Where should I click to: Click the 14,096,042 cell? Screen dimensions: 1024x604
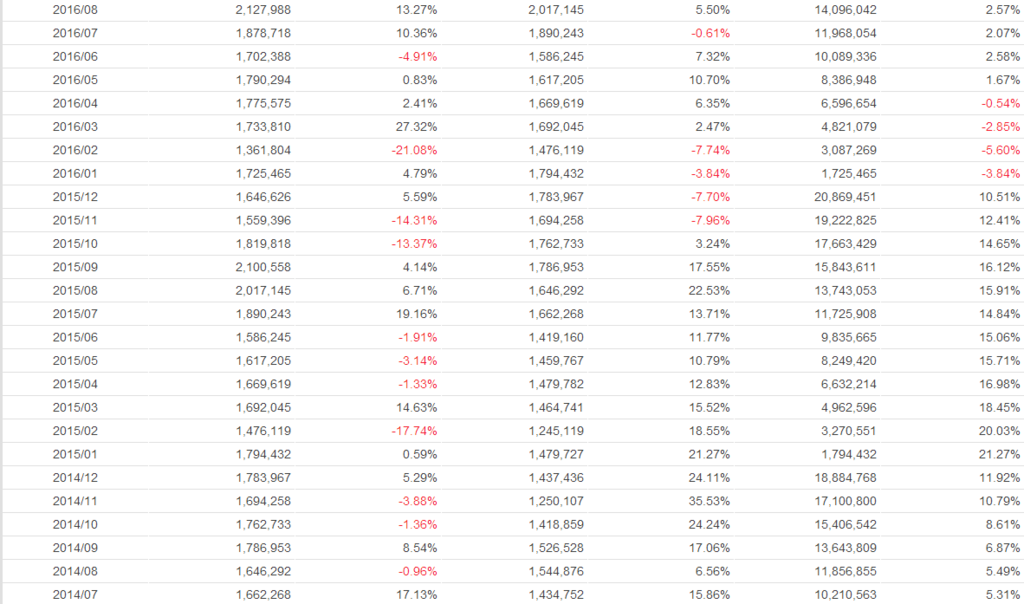coord(848,9)
